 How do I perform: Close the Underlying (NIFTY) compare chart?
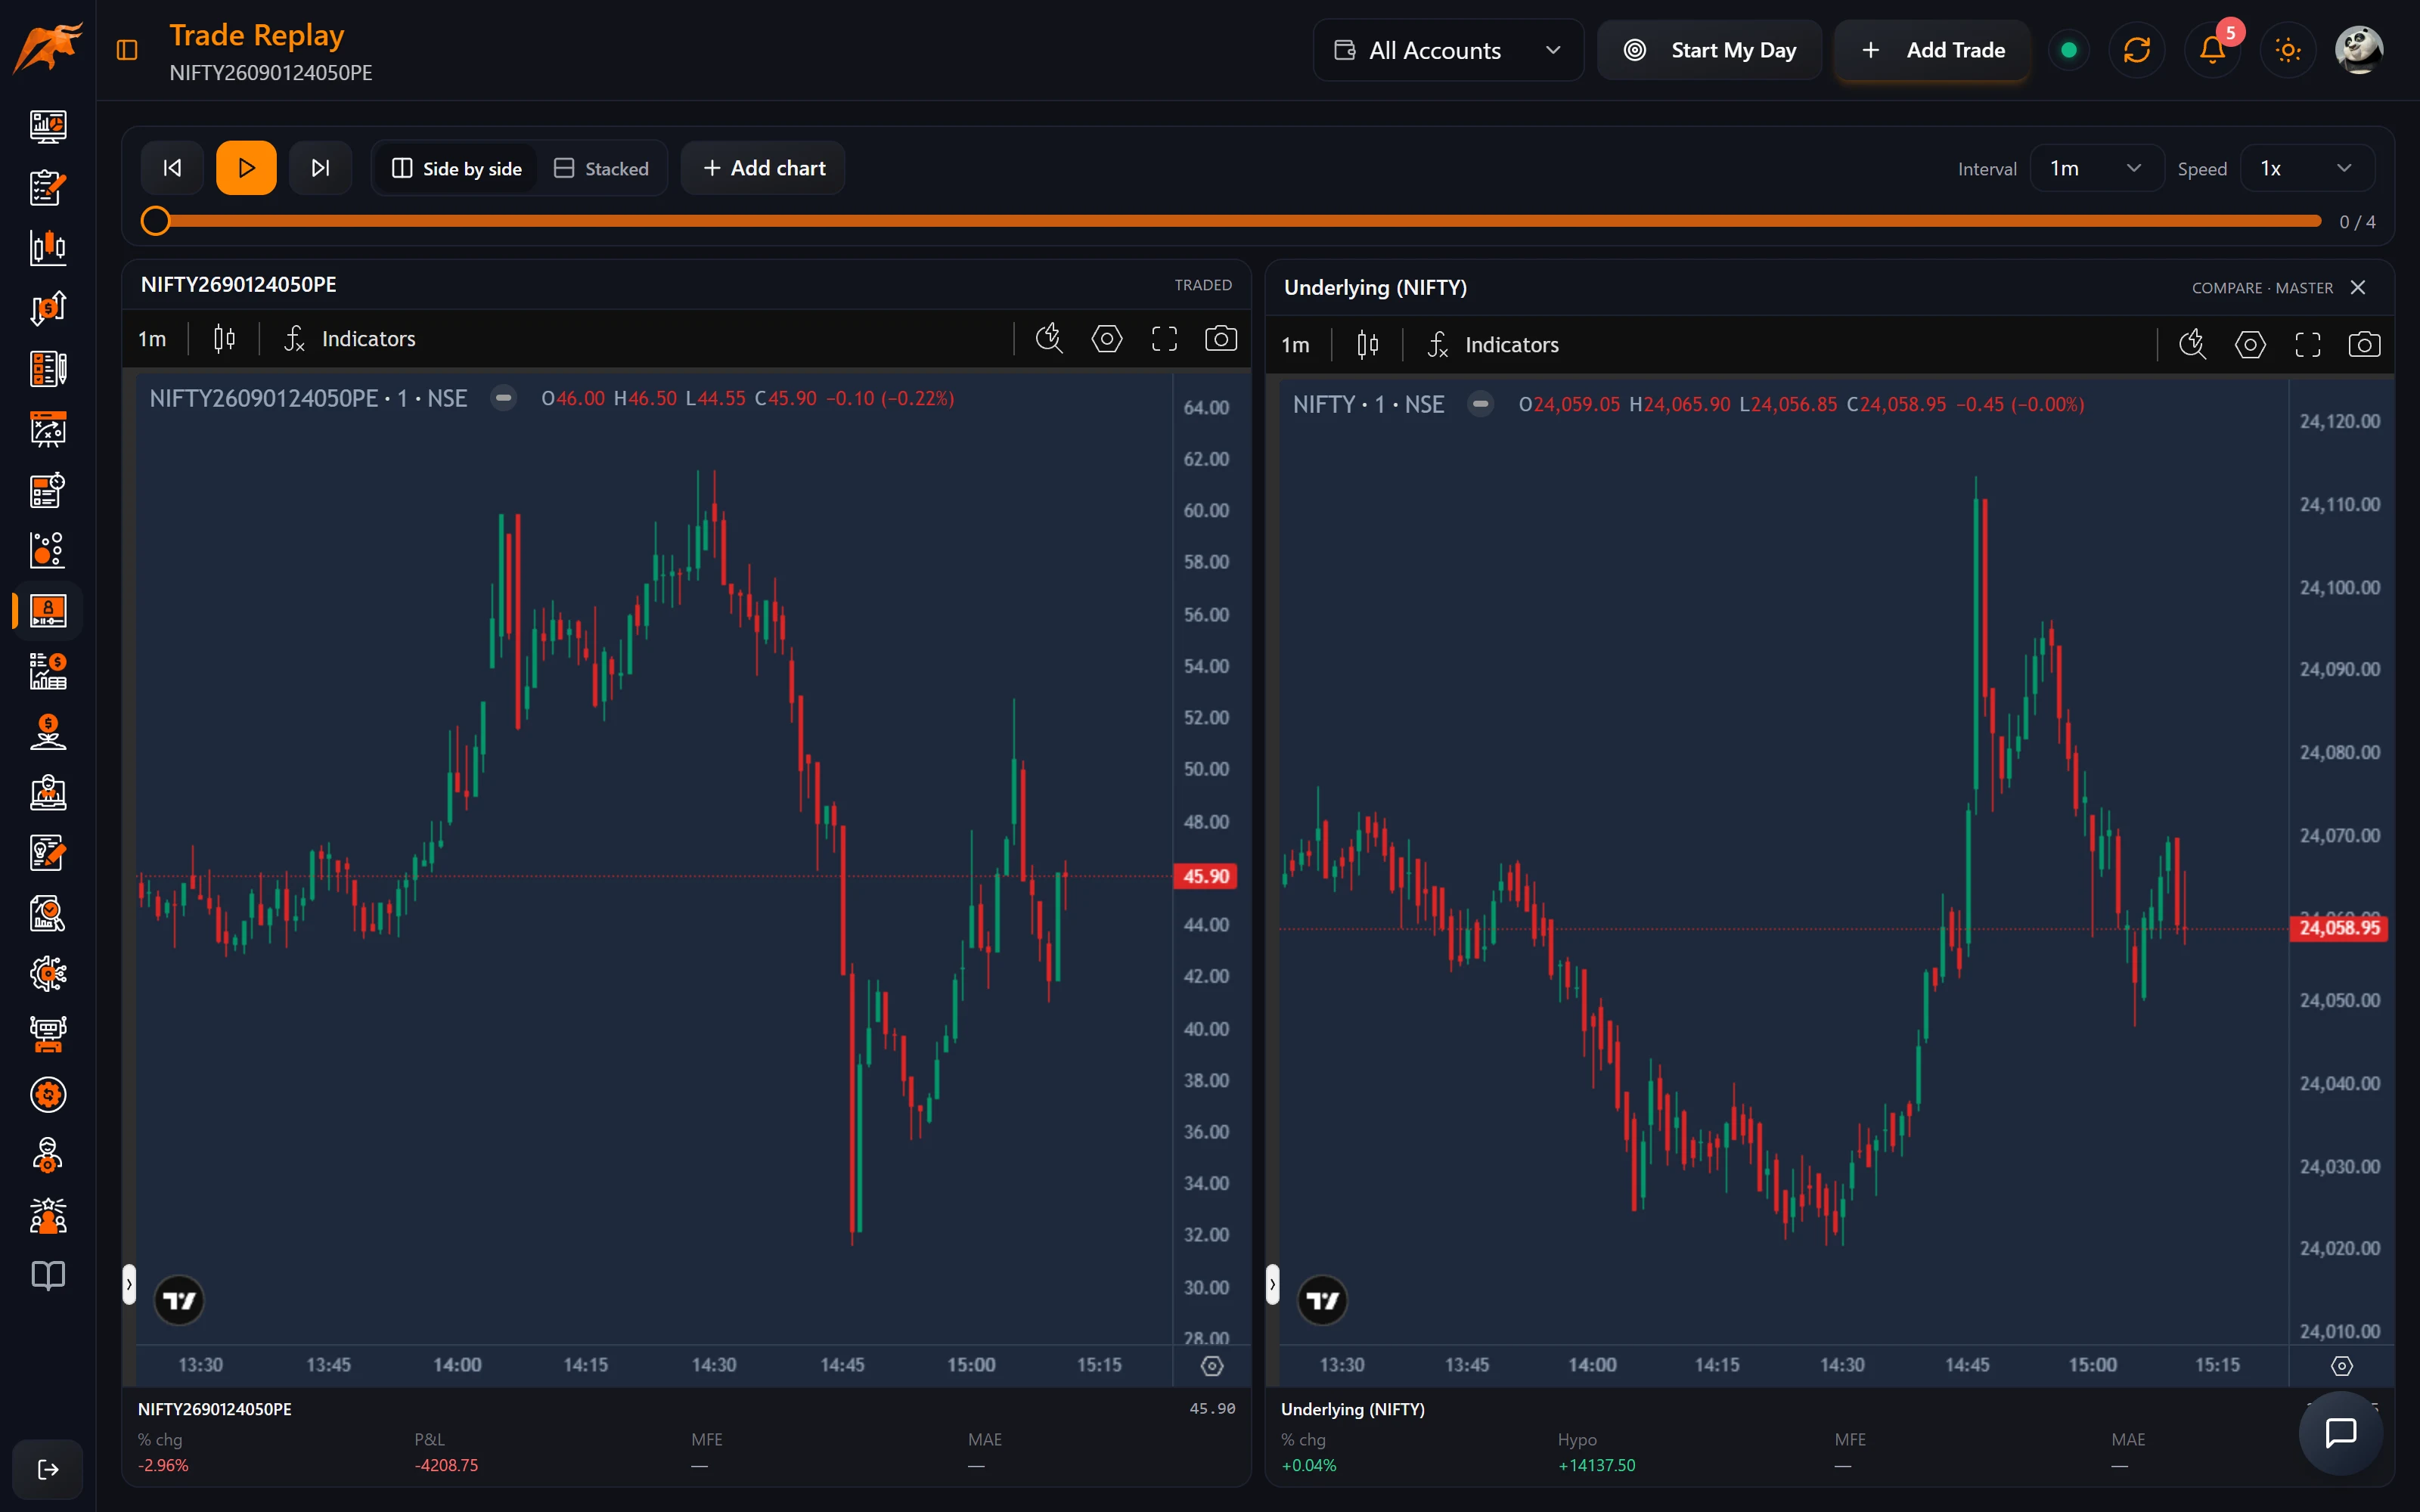click(2358, 288)
